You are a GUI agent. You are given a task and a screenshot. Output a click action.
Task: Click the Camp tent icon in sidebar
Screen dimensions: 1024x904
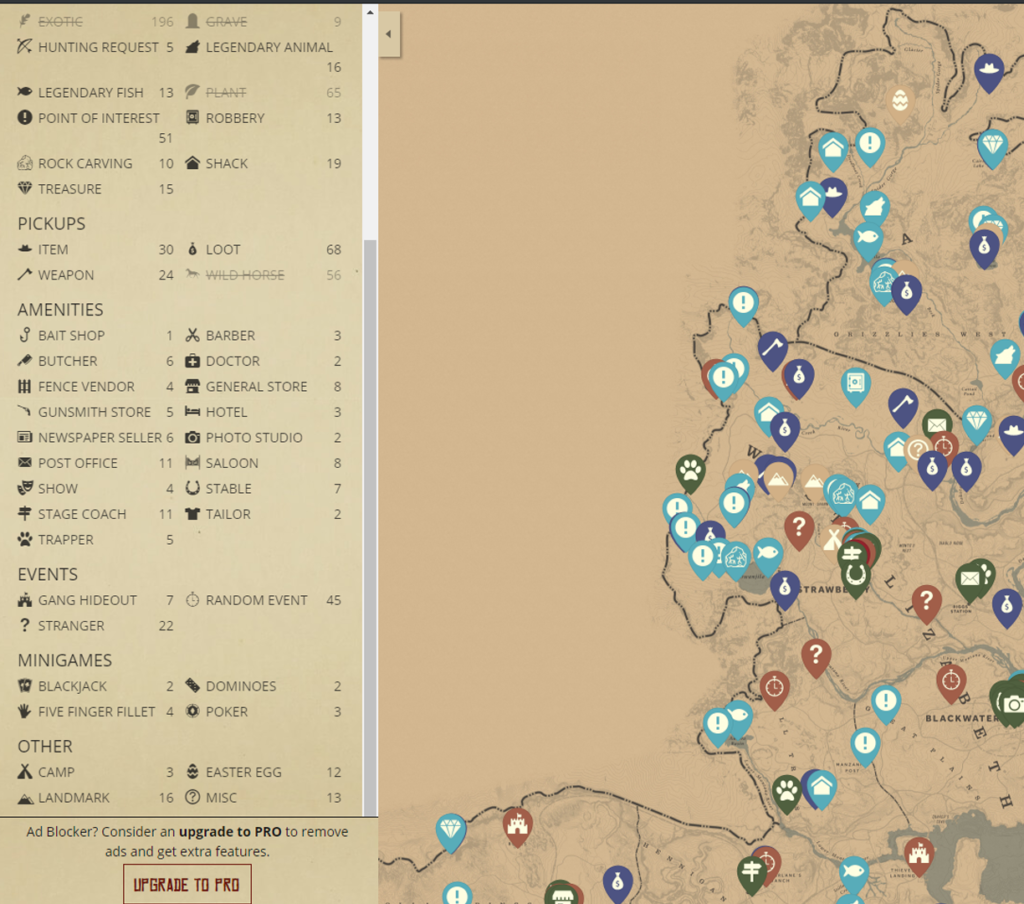point(25,771)
